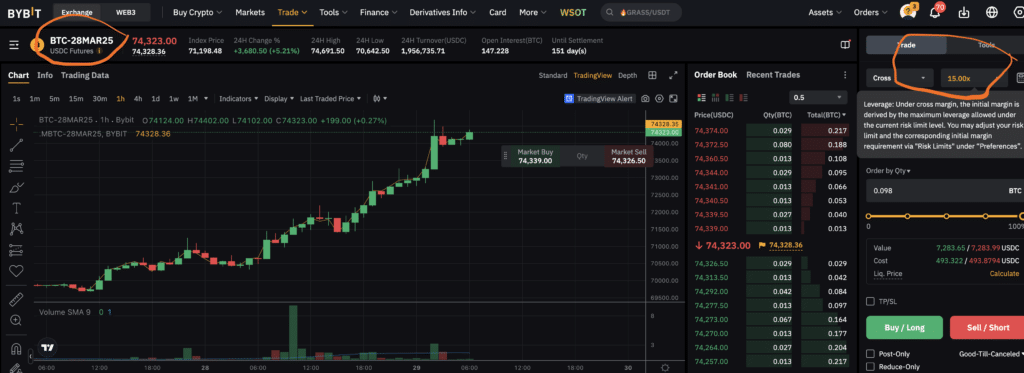Switch to Tools in trade panel
The width and height of the screenshot is (1024, 373).
tap(985, 45)
